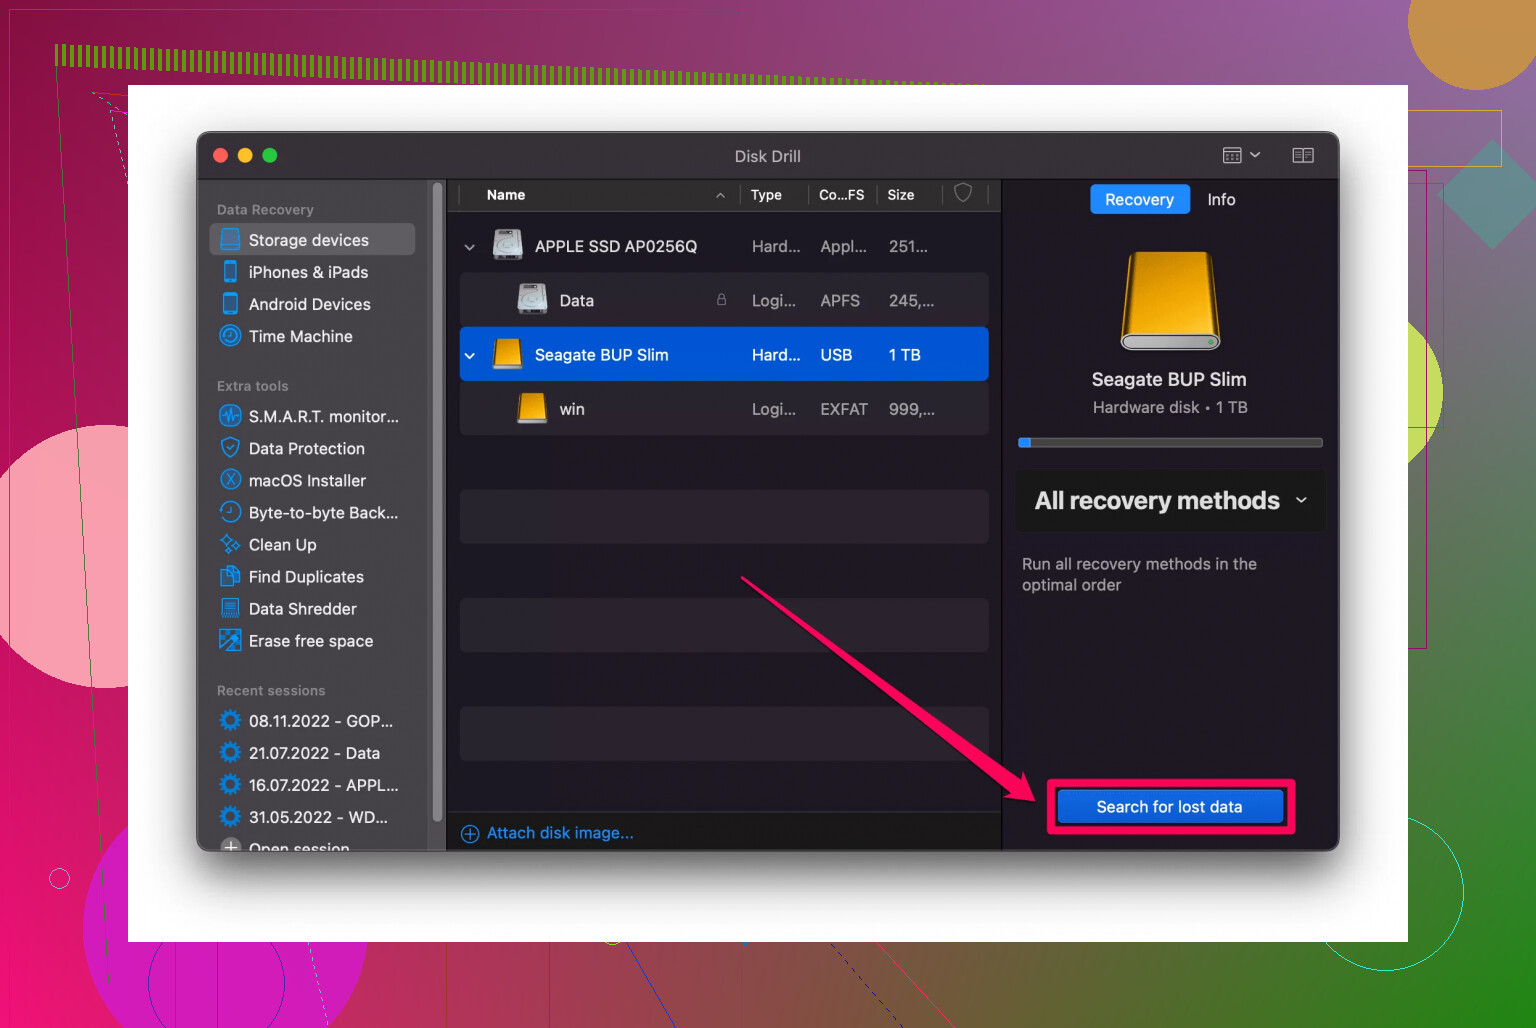Open the iPhones & iPads section

[x=231, y=272]
